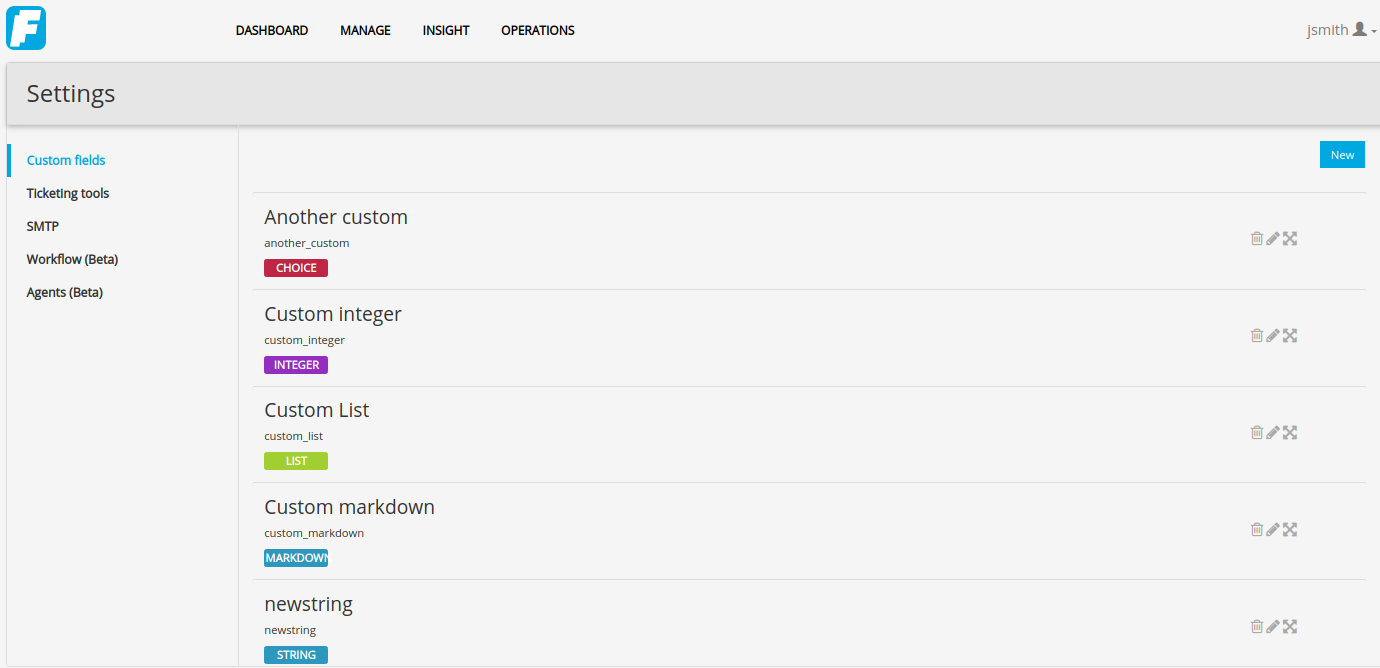Expand the newstring row details

1290,626
